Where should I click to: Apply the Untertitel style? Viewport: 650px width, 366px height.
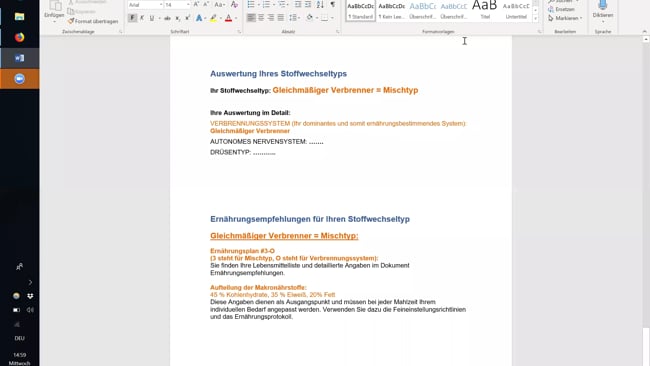pos(516,11)
